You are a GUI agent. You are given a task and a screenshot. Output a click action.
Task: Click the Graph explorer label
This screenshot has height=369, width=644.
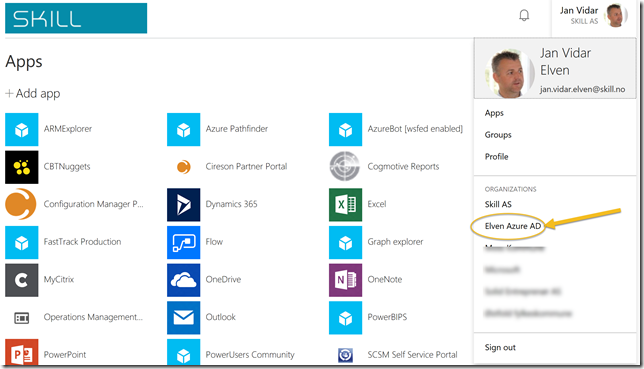(x=395, y=242)
